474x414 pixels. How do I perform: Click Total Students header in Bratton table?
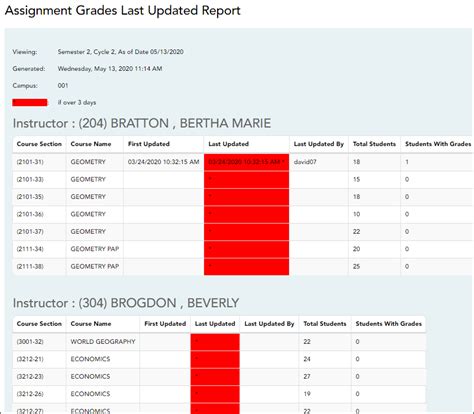tap(374, 144)
